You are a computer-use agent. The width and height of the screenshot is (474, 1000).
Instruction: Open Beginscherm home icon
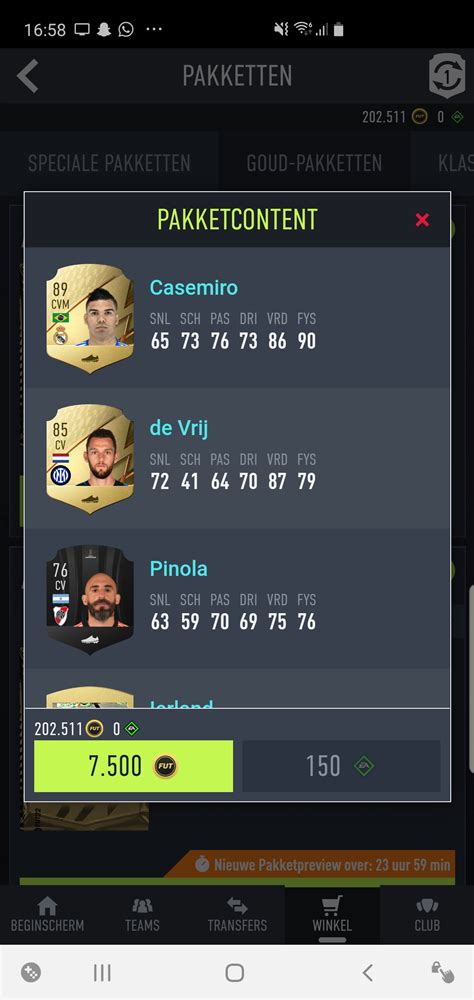pos(47,915)
